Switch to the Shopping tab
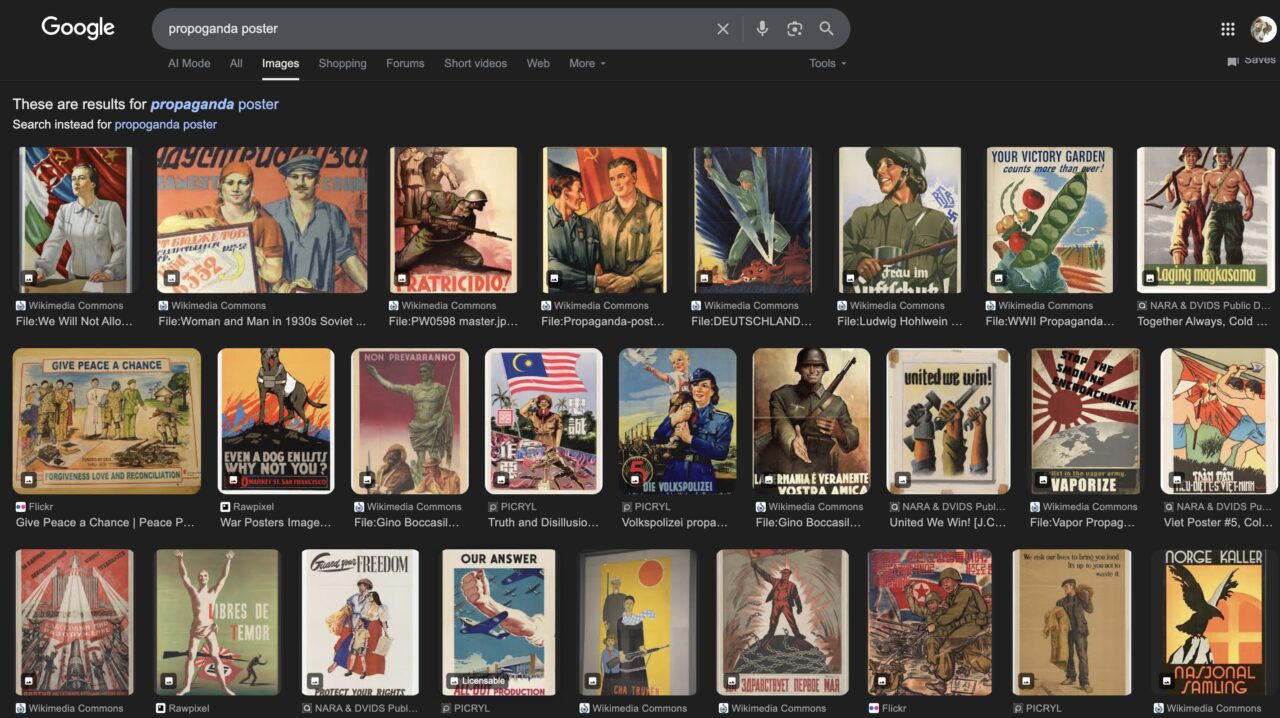This screenshot has height=718, width=1280. coord(342,63)
